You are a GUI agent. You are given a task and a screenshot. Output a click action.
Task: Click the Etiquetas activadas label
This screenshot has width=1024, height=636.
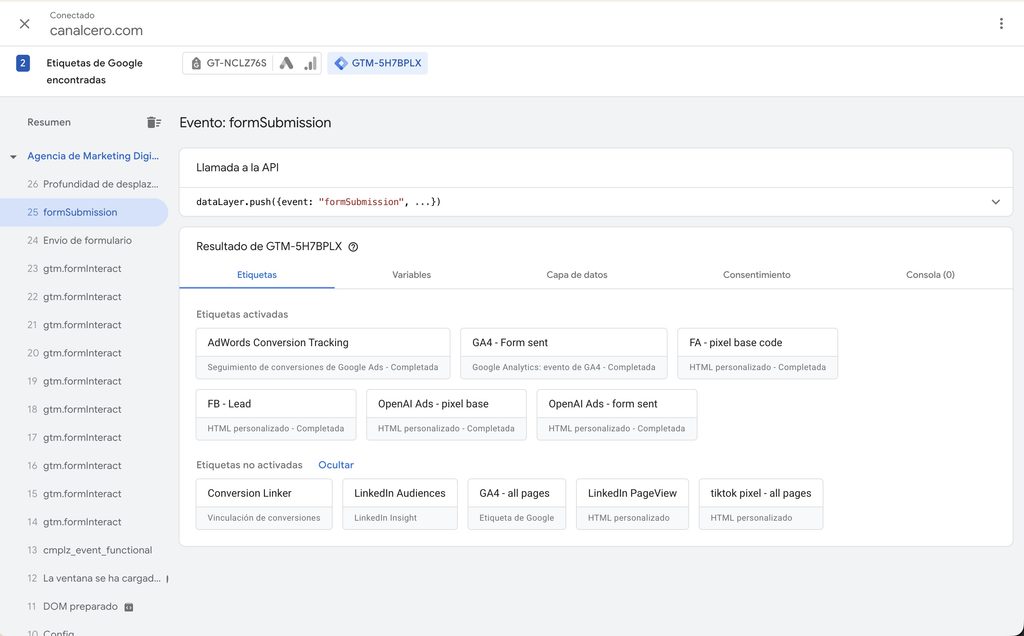coord(242,314)
